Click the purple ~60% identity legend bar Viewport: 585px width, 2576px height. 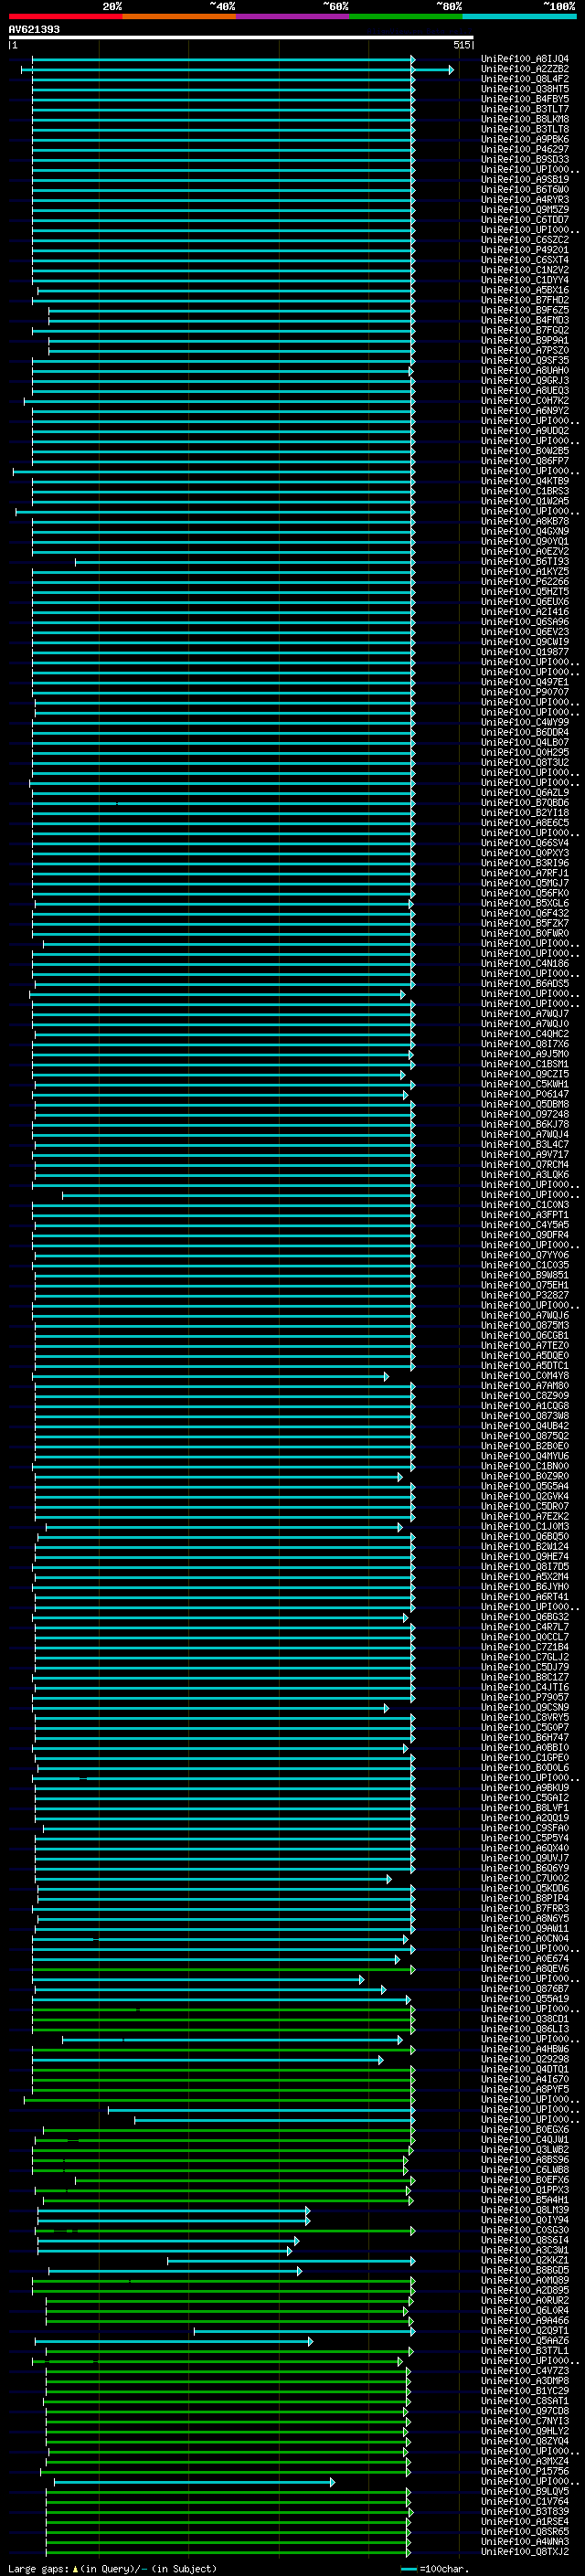293,16
